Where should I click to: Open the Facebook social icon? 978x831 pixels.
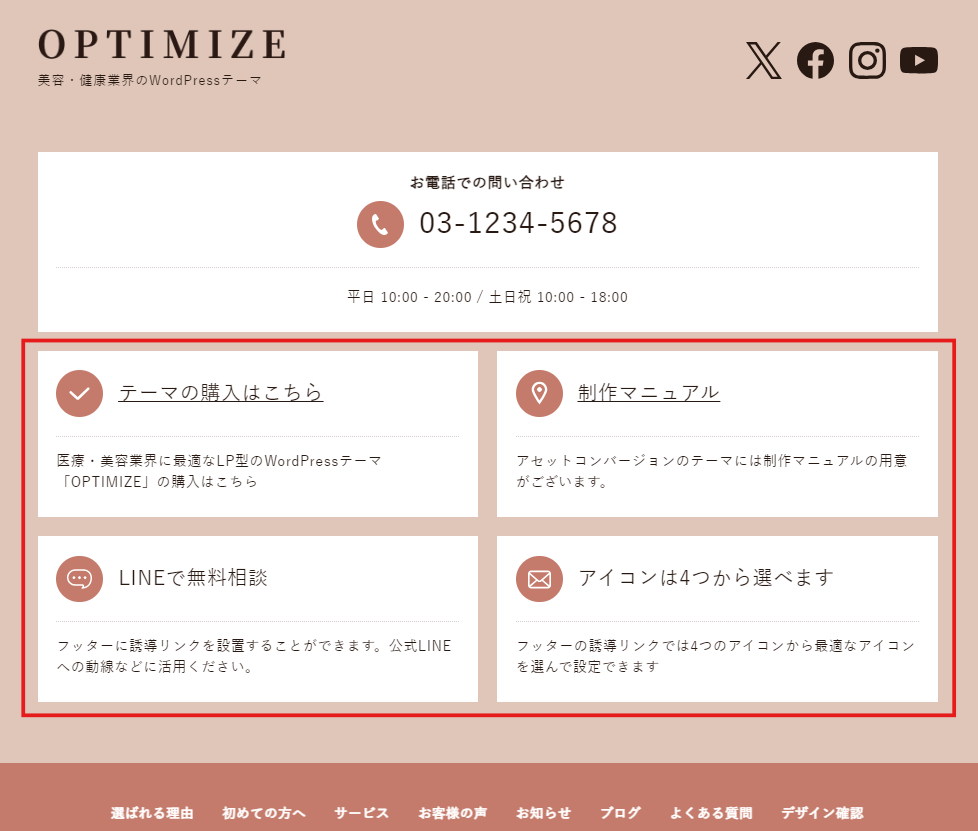click(815, 61)
